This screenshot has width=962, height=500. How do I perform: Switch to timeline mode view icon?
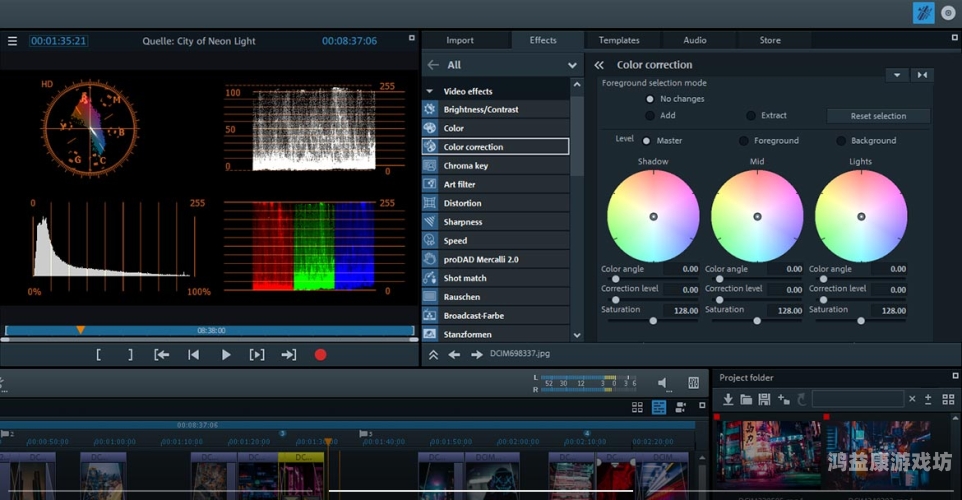[x=659, y=407]
